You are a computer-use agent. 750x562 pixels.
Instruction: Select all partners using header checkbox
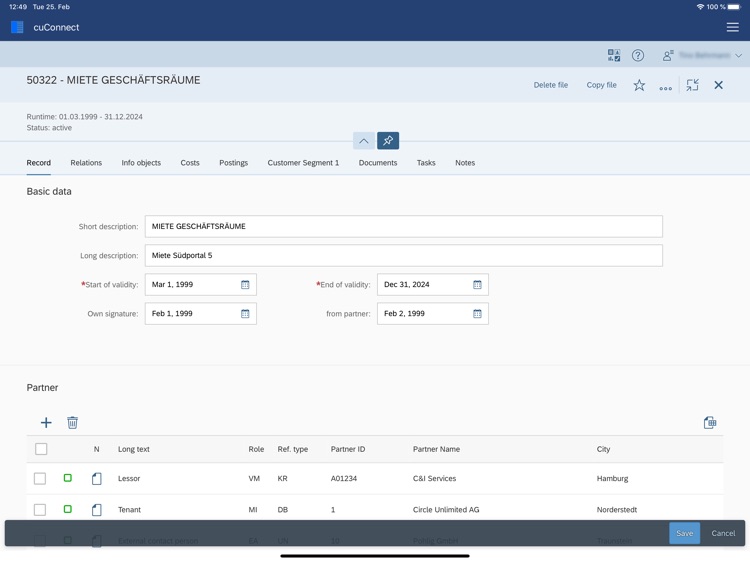coord(41,449)
